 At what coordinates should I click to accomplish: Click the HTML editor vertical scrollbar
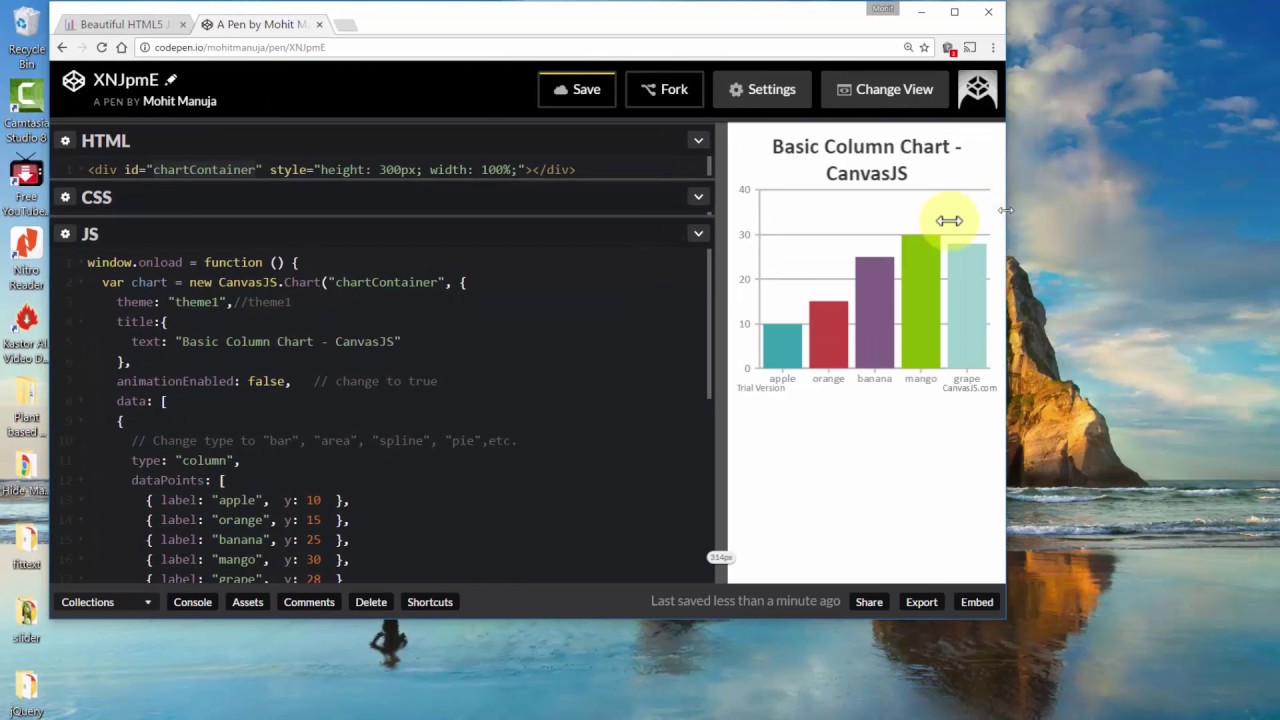click(x=709, y=166)
